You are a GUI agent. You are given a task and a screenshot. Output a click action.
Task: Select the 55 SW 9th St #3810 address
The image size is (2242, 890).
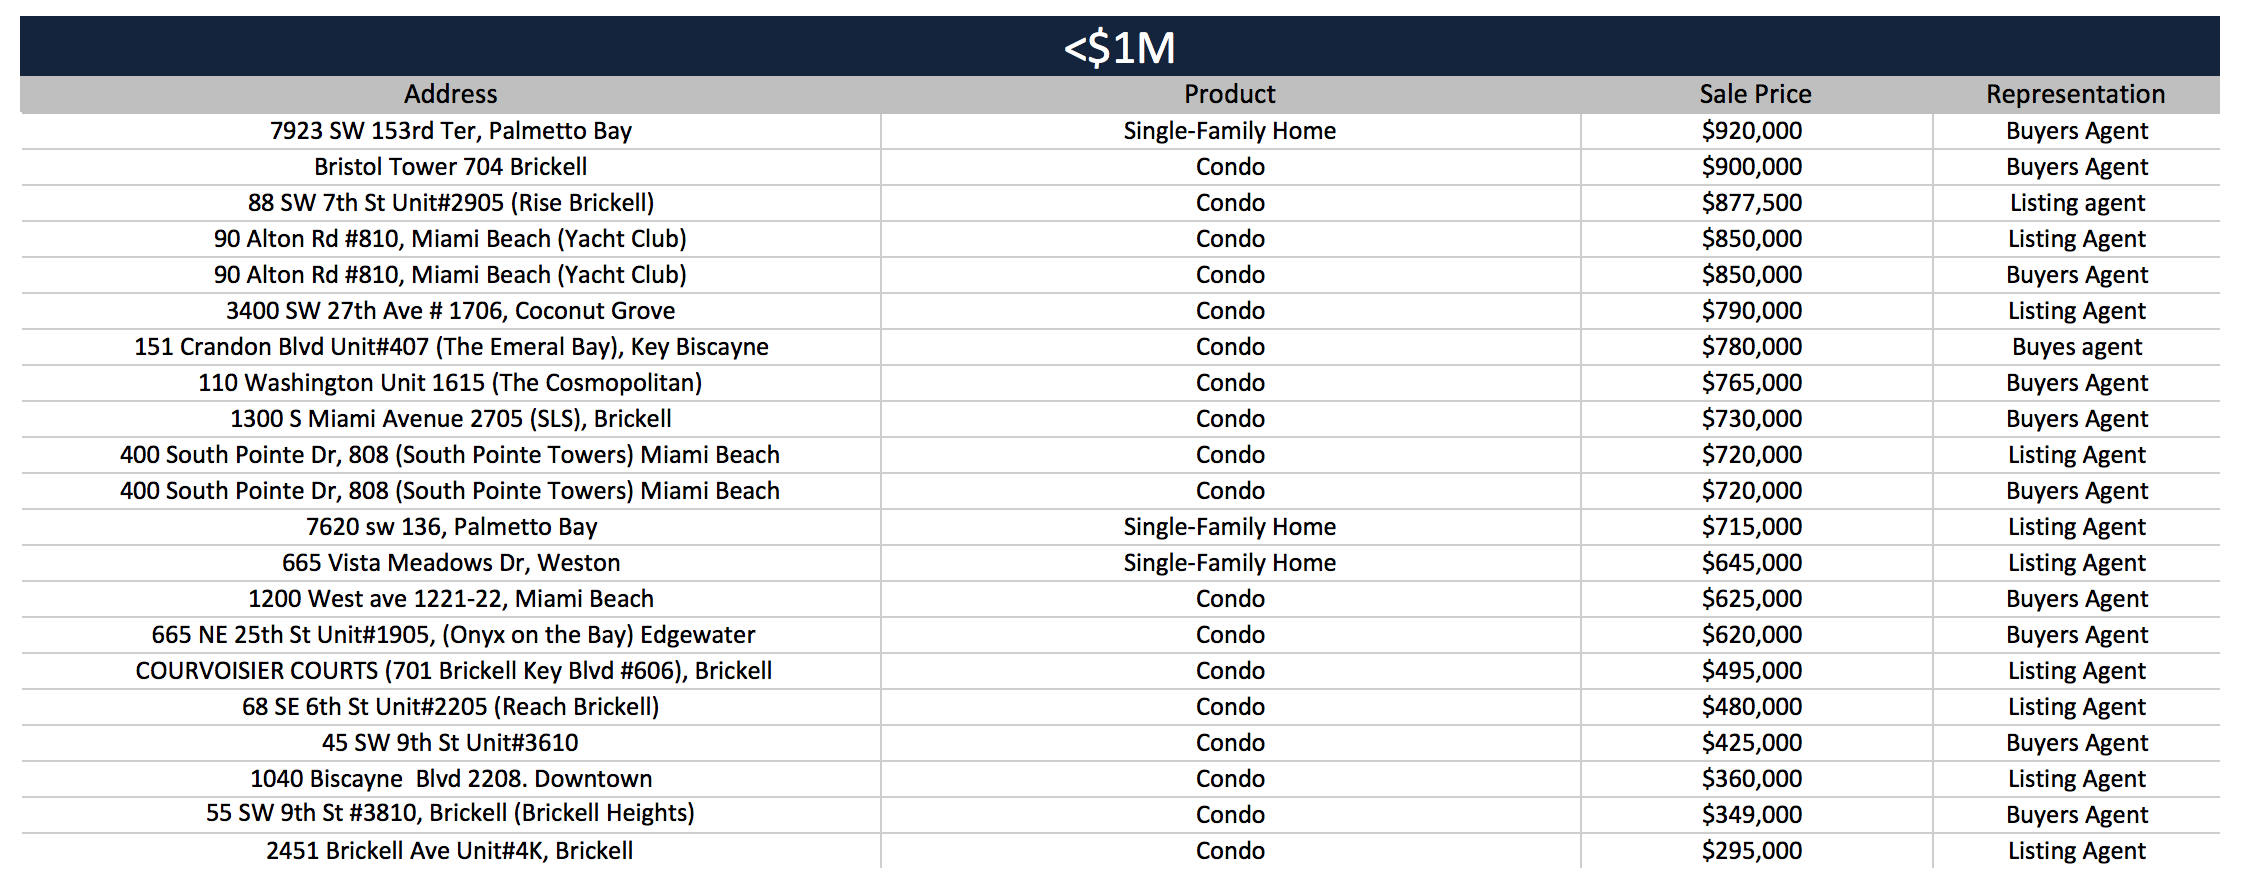451,813
